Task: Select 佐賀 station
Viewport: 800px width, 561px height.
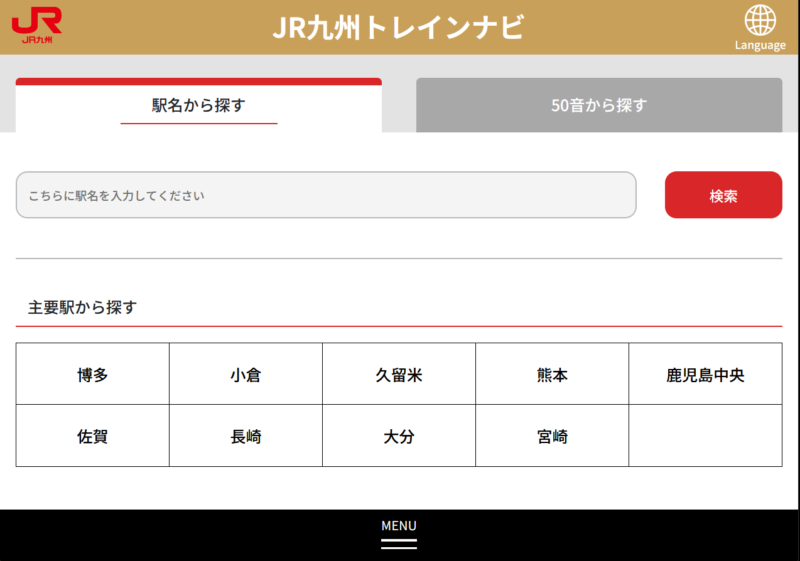Action: tap(93, 436)
